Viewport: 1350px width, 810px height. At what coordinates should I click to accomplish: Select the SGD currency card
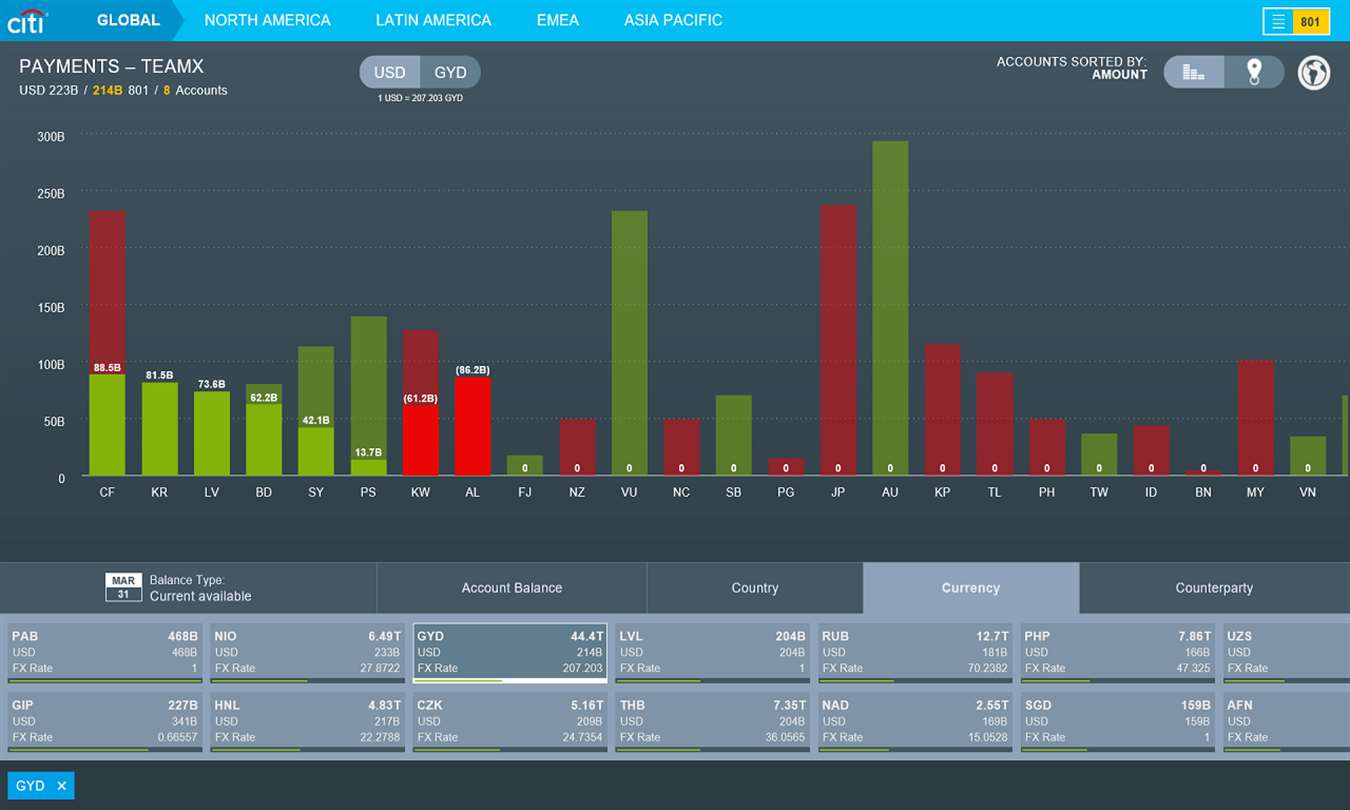click(x=1117, y=723)
